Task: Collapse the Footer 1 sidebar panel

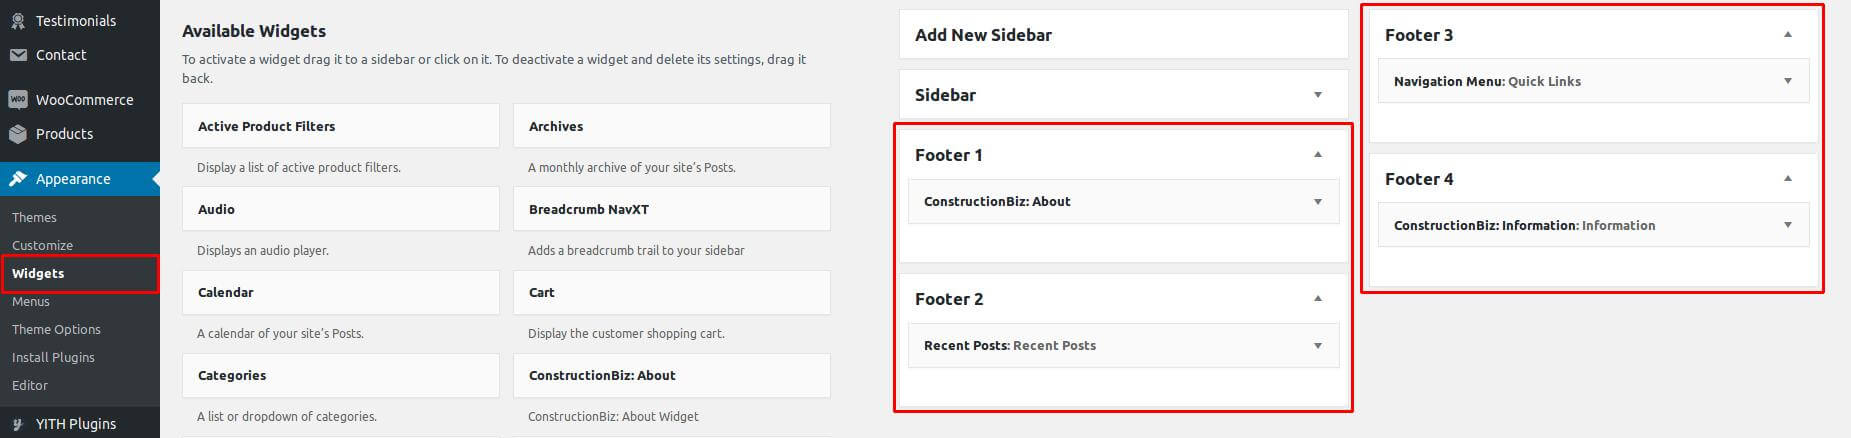Action: tap(1318, 155)
